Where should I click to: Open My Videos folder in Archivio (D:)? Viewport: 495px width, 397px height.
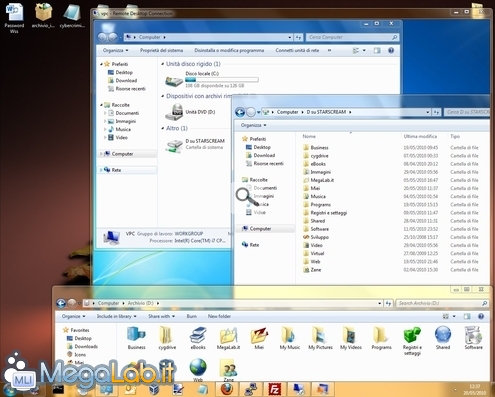click(351, 338)
